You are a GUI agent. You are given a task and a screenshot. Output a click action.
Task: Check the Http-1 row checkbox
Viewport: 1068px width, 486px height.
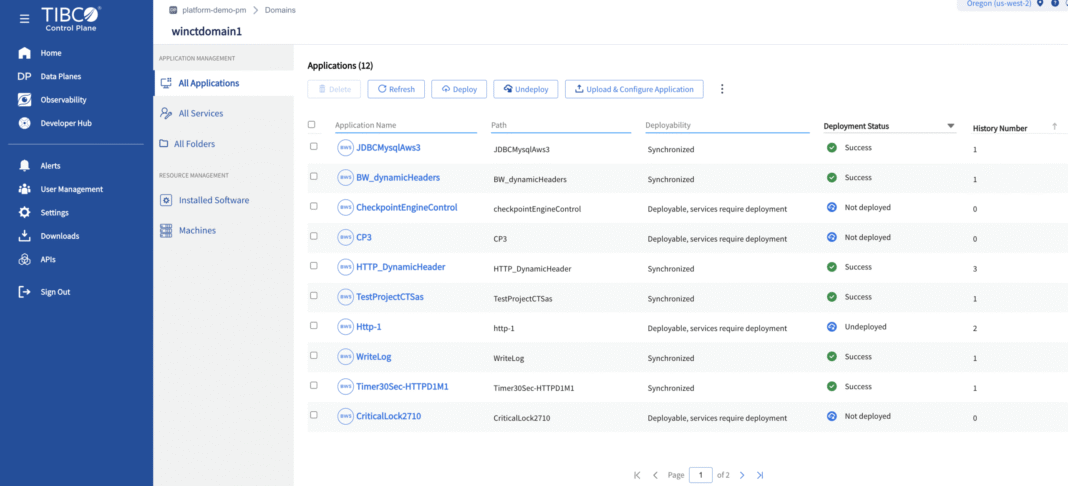pos(314,325)
